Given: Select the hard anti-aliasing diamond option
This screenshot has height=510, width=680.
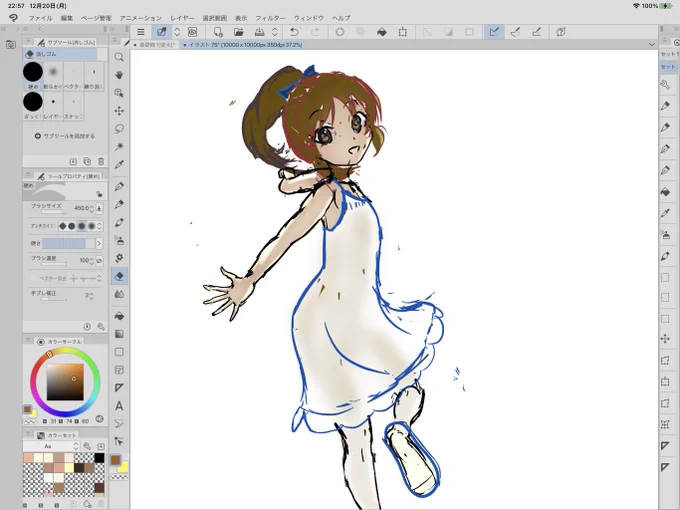Looking at the screenshot, I should (x=63, y=226).
